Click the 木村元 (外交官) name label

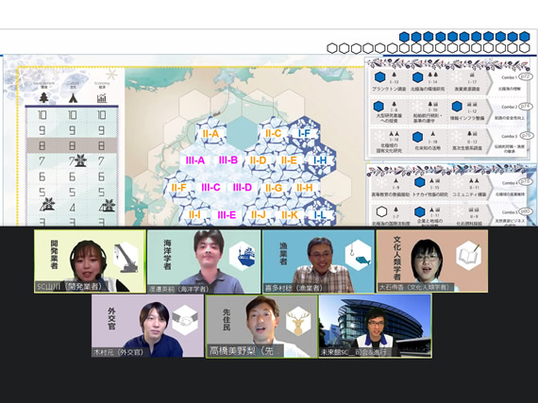pyautogui.click(x=118, y=352)
